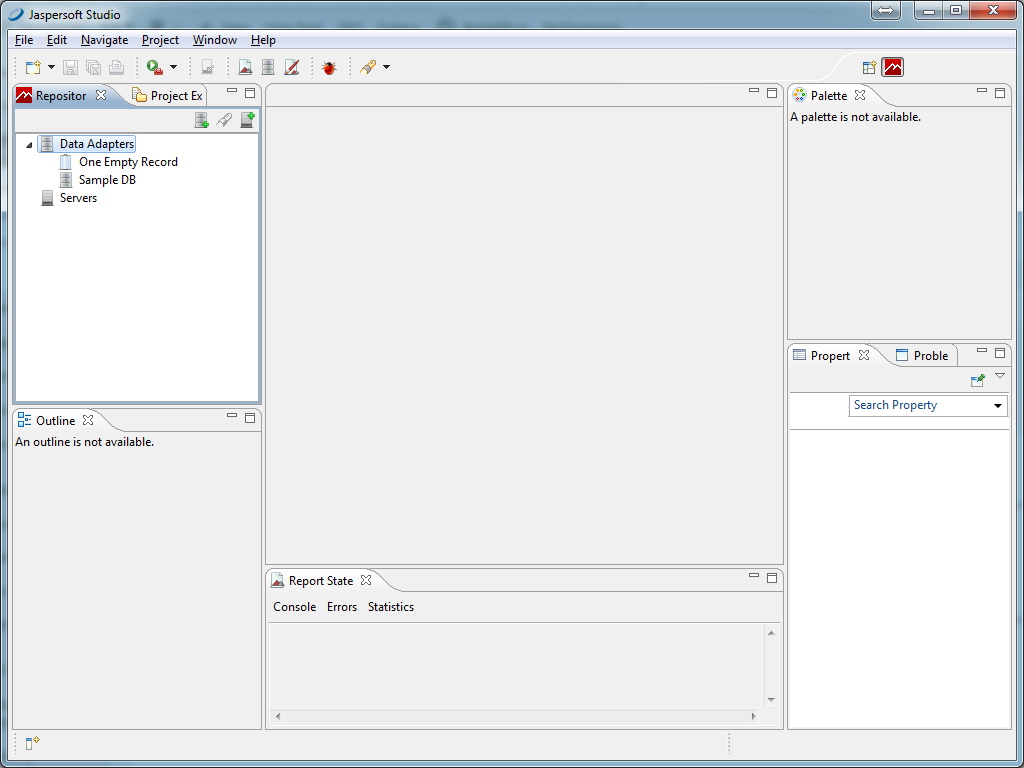
Task: Select the Sample DB adapter
Action: [107, 180]
